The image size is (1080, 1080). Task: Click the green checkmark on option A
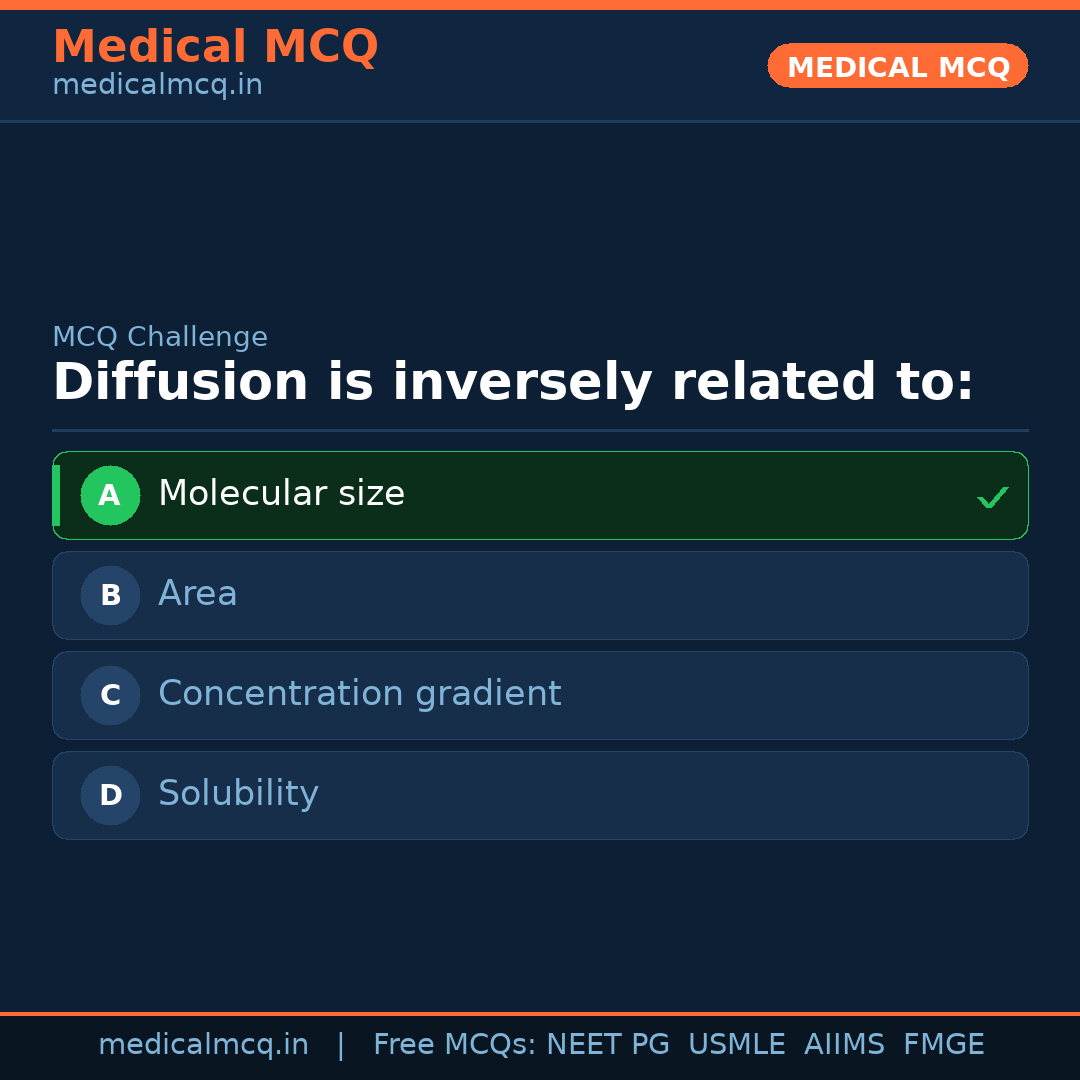click(992, 496)
